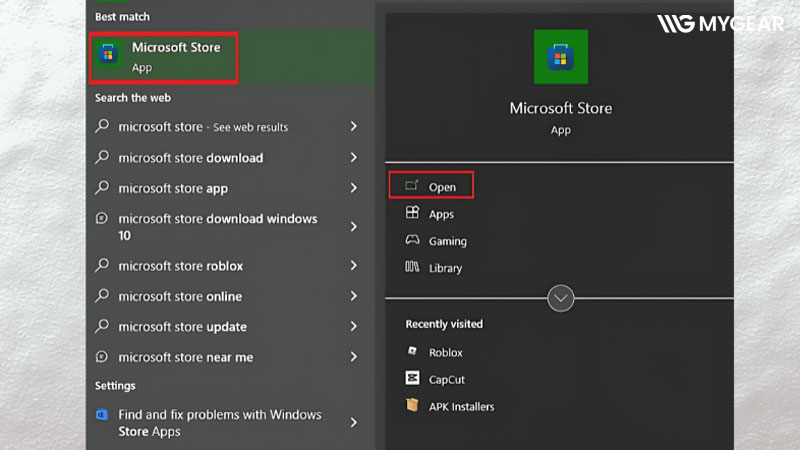Click the Microsoft Store icon in Best match
Screen dimensions: 800x450
pyautogui.click(x=108, y=58)
